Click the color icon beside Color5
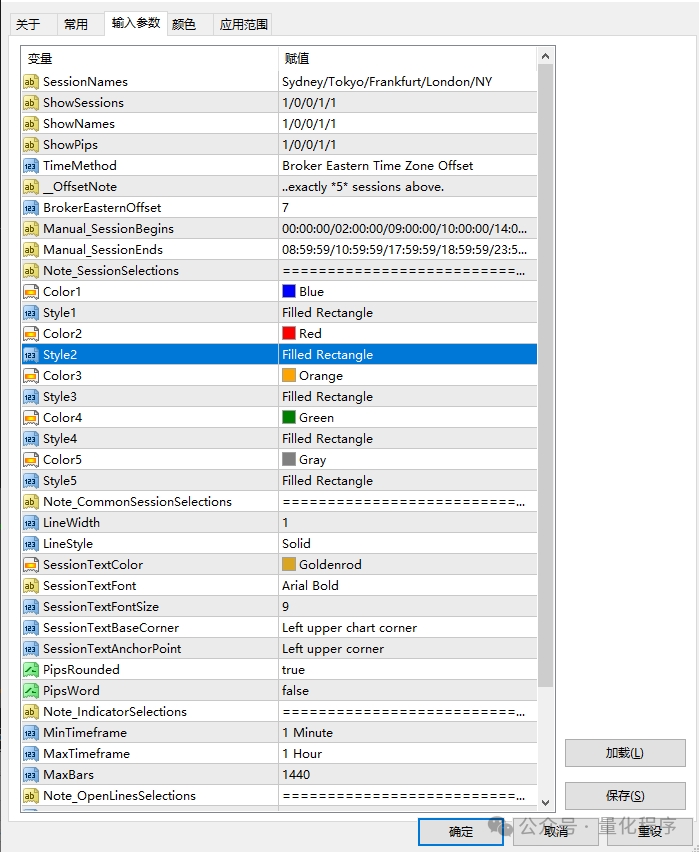The height and width of the screenshot is (852, 699). click(30, 460)
